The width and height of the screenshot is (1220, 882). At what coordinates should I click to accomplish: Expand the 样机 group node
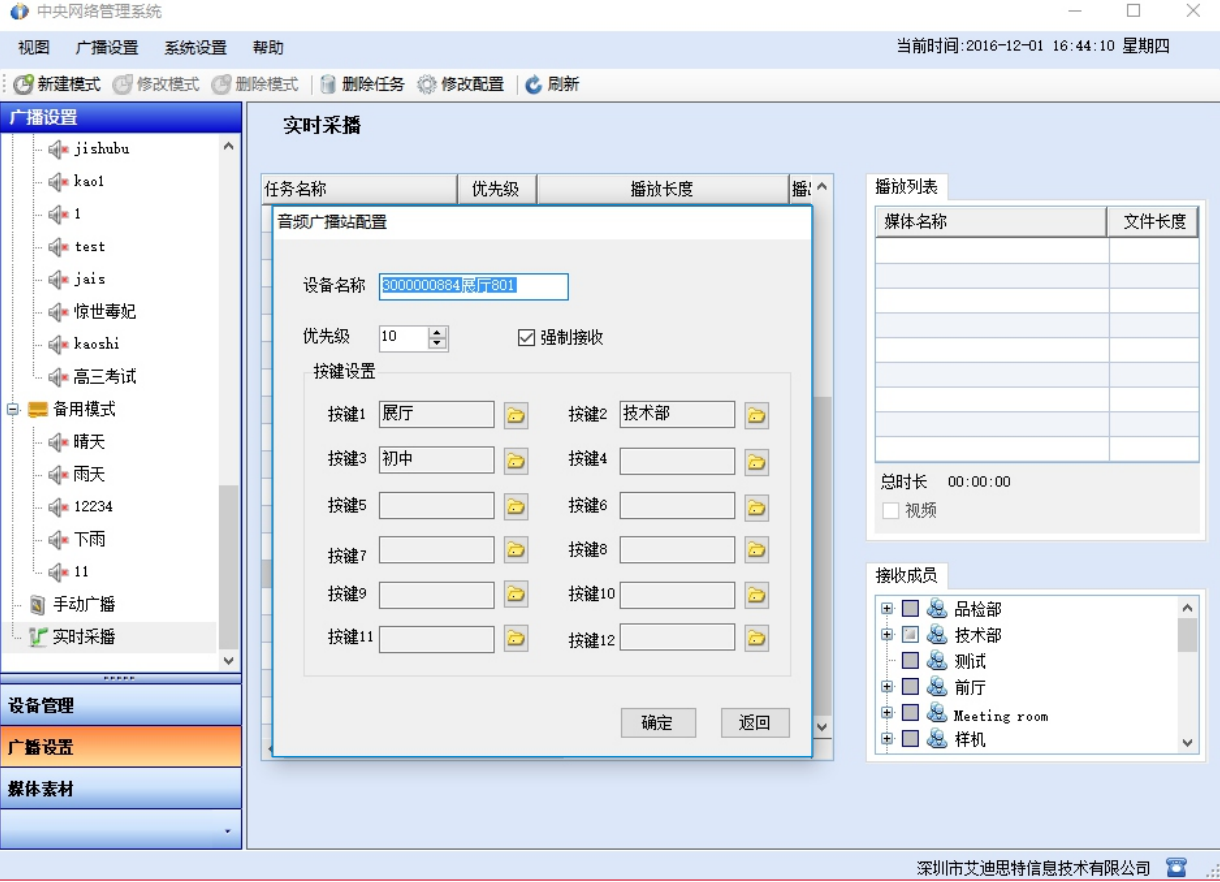pos(886,739)
